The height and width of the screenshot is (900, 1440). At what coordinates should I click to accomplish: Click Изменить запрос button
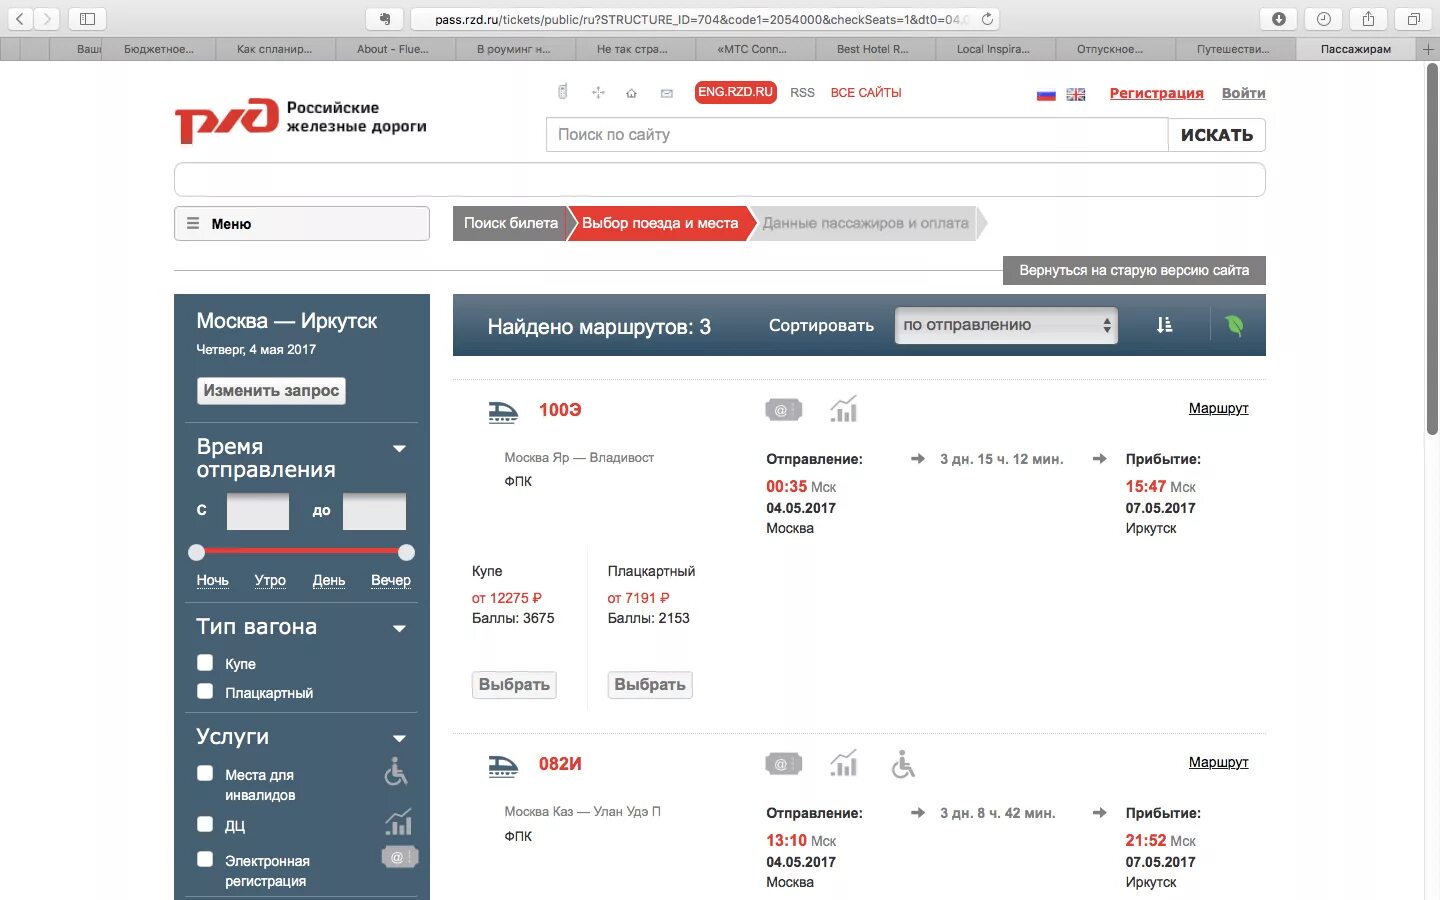(271, 390)
